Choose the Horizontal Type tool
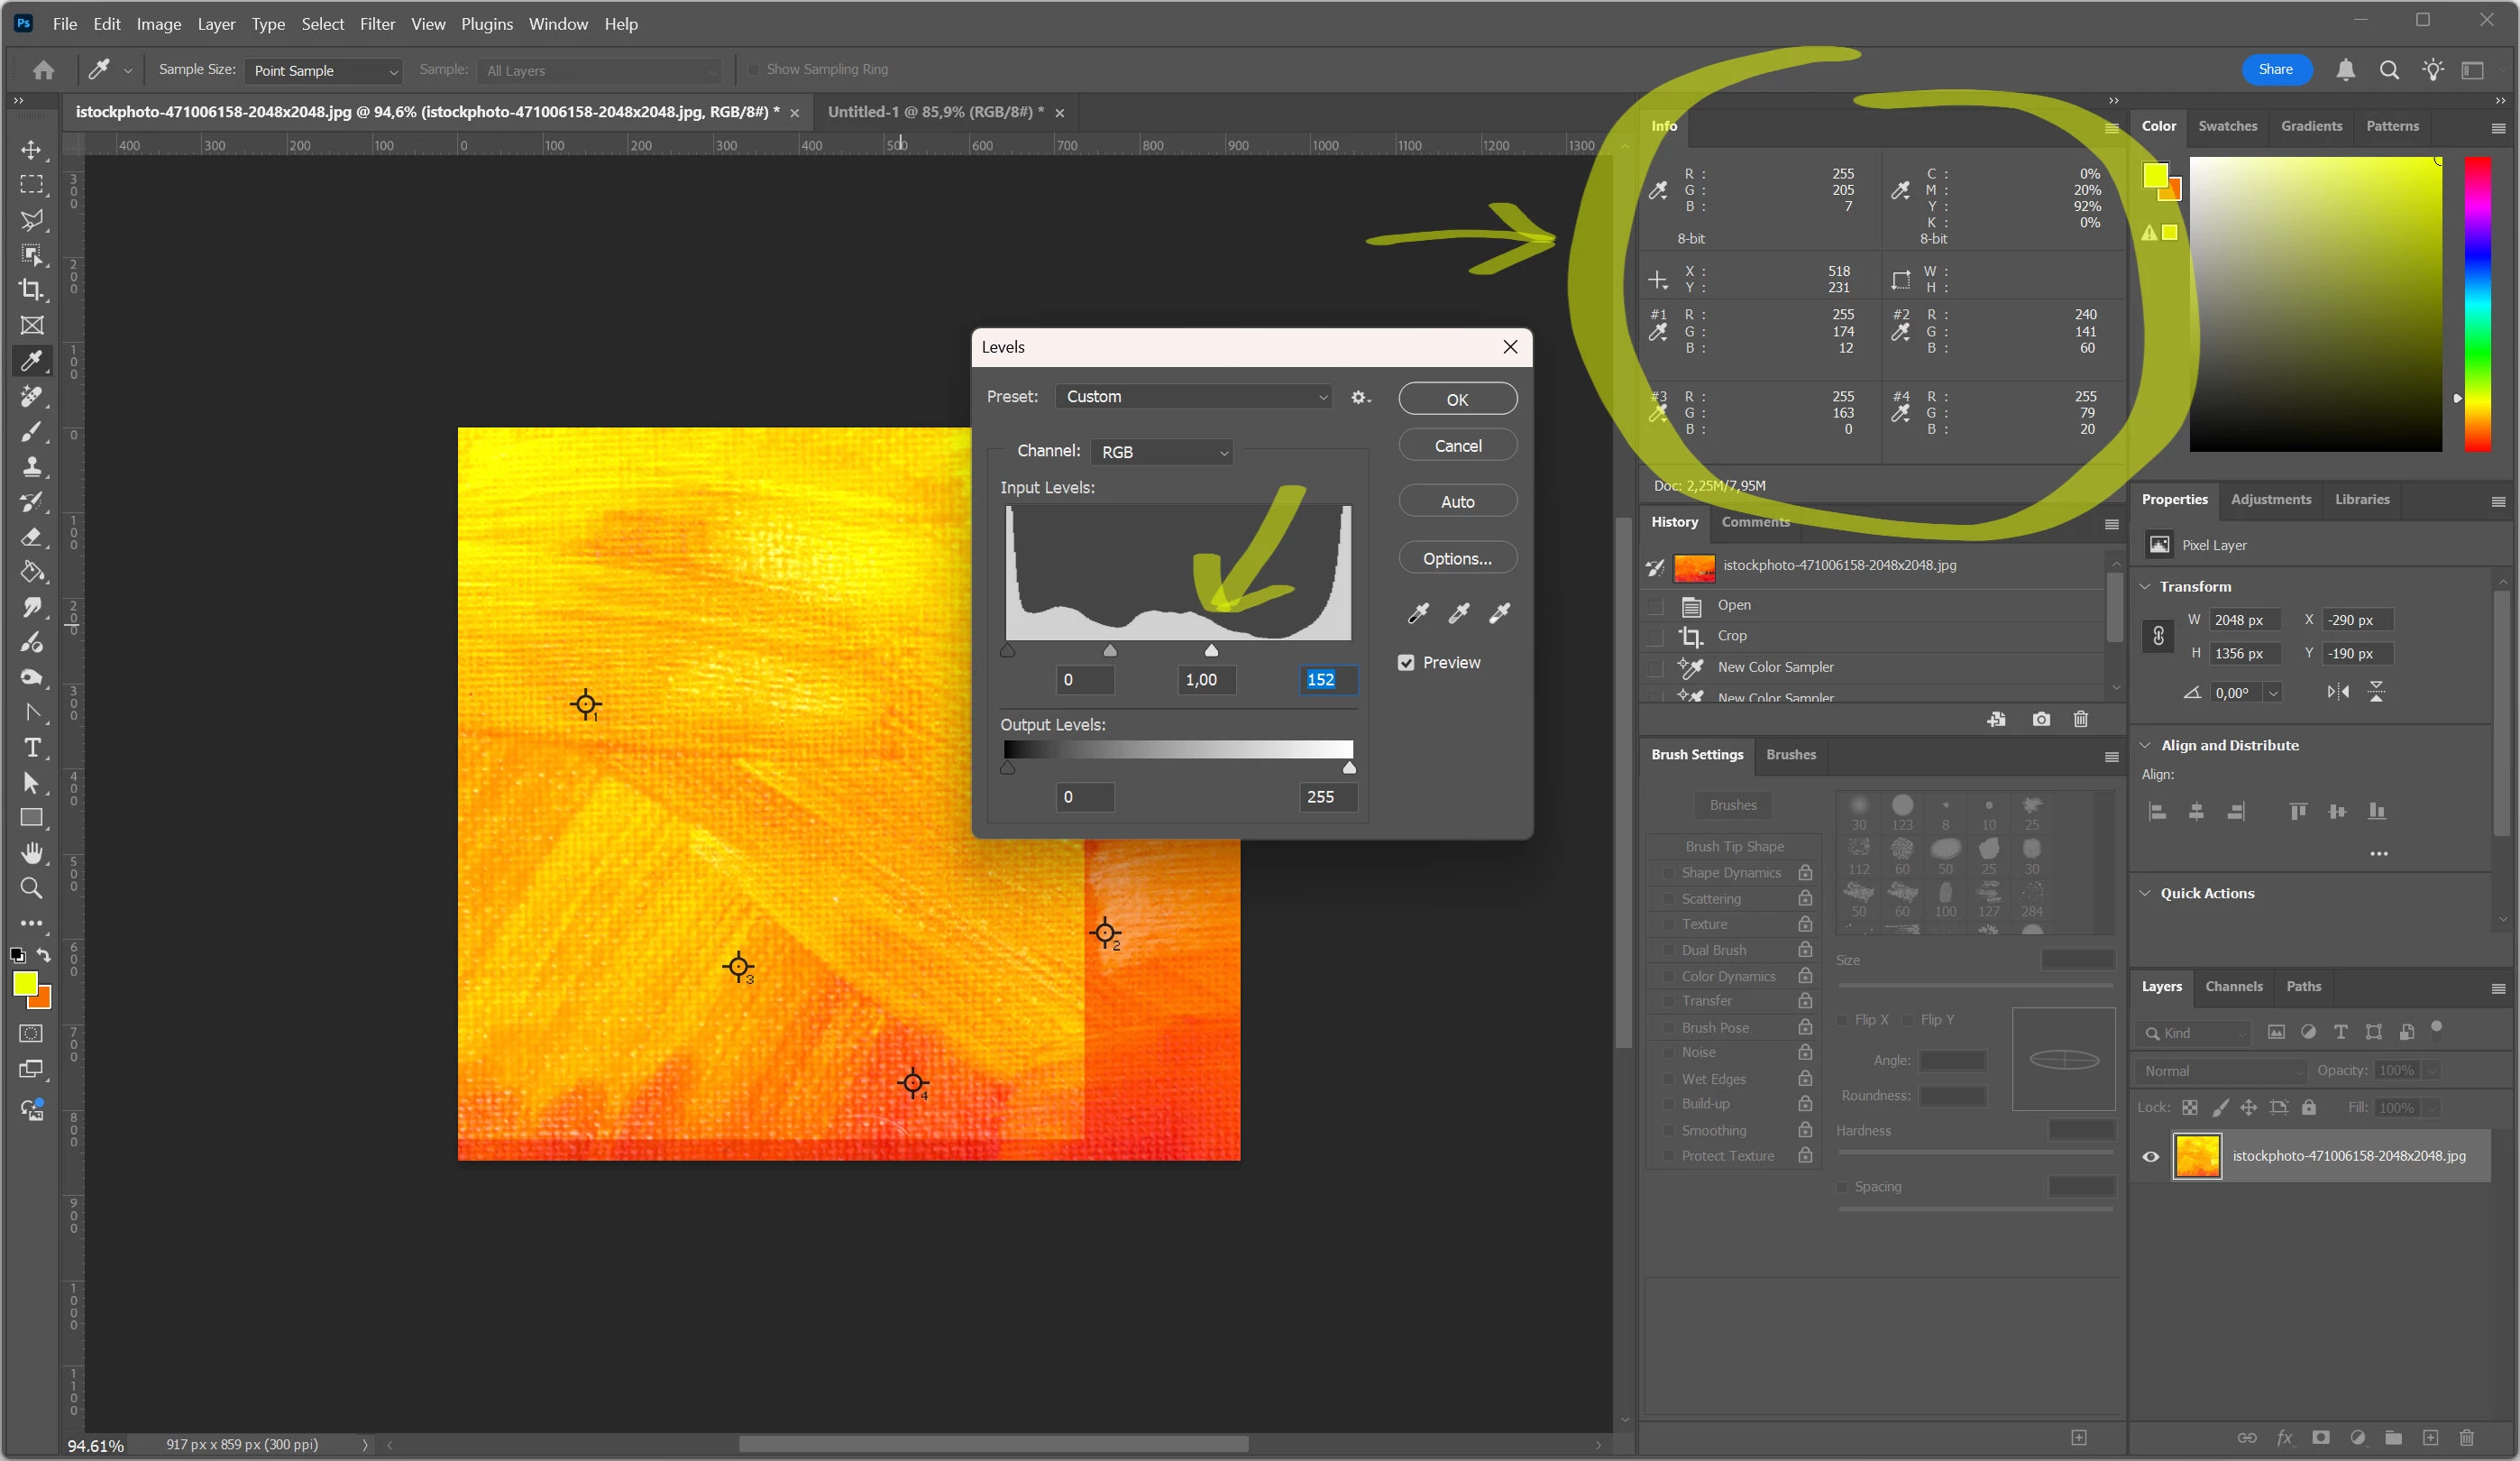Image resolution: width=2520 pixels, height=1461 pixels. tap(31, 747)
